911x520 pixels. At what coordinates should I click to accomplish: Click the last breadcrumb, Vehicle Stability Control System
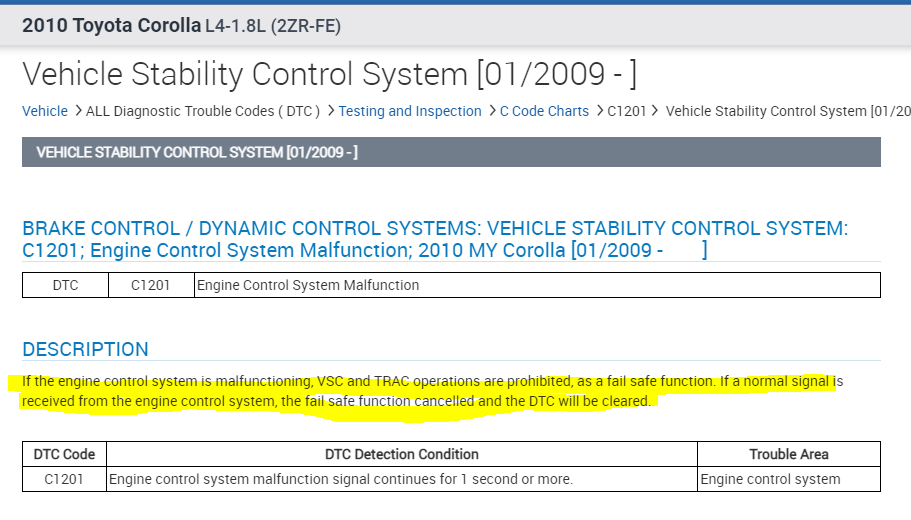click(787, 111)
